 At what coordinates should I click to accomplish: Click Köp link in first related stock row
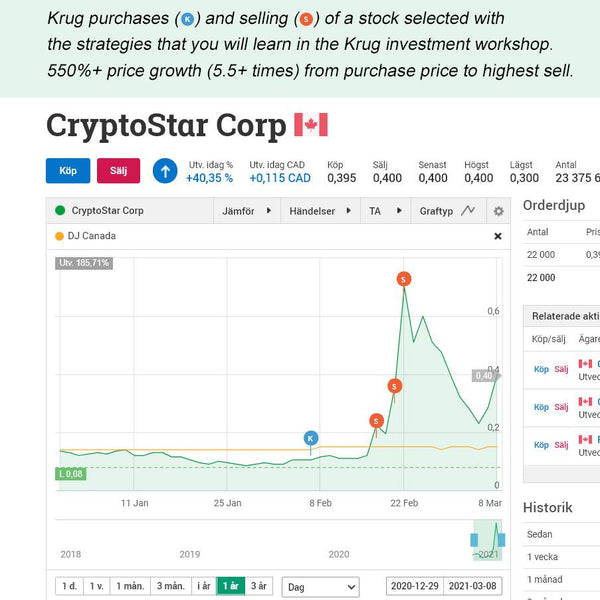pyautogui.click(x=541, y=369)
